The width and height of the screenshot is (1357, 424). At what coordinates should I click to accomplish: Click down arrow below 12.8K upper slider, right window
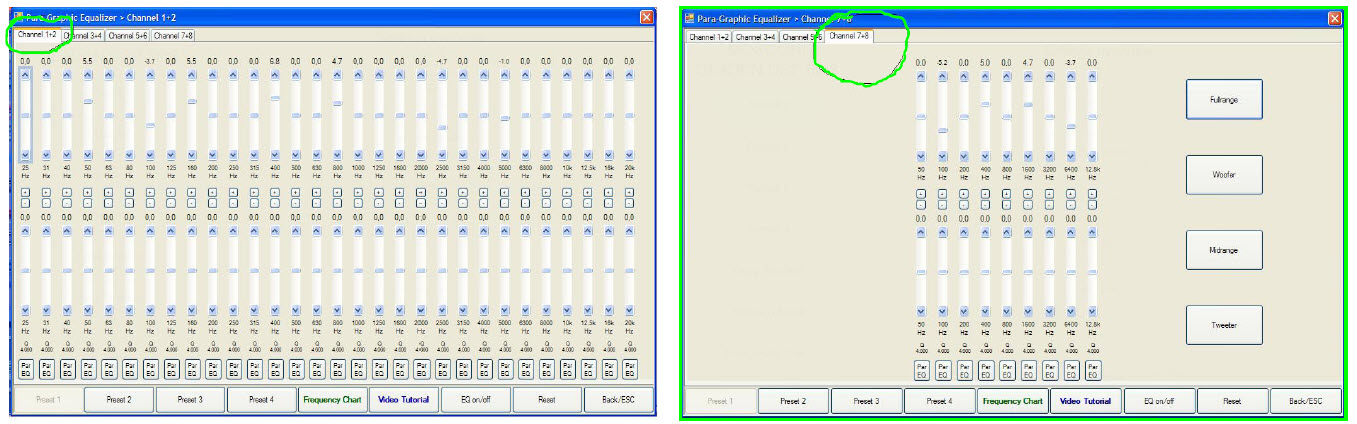coord(1092,155)
